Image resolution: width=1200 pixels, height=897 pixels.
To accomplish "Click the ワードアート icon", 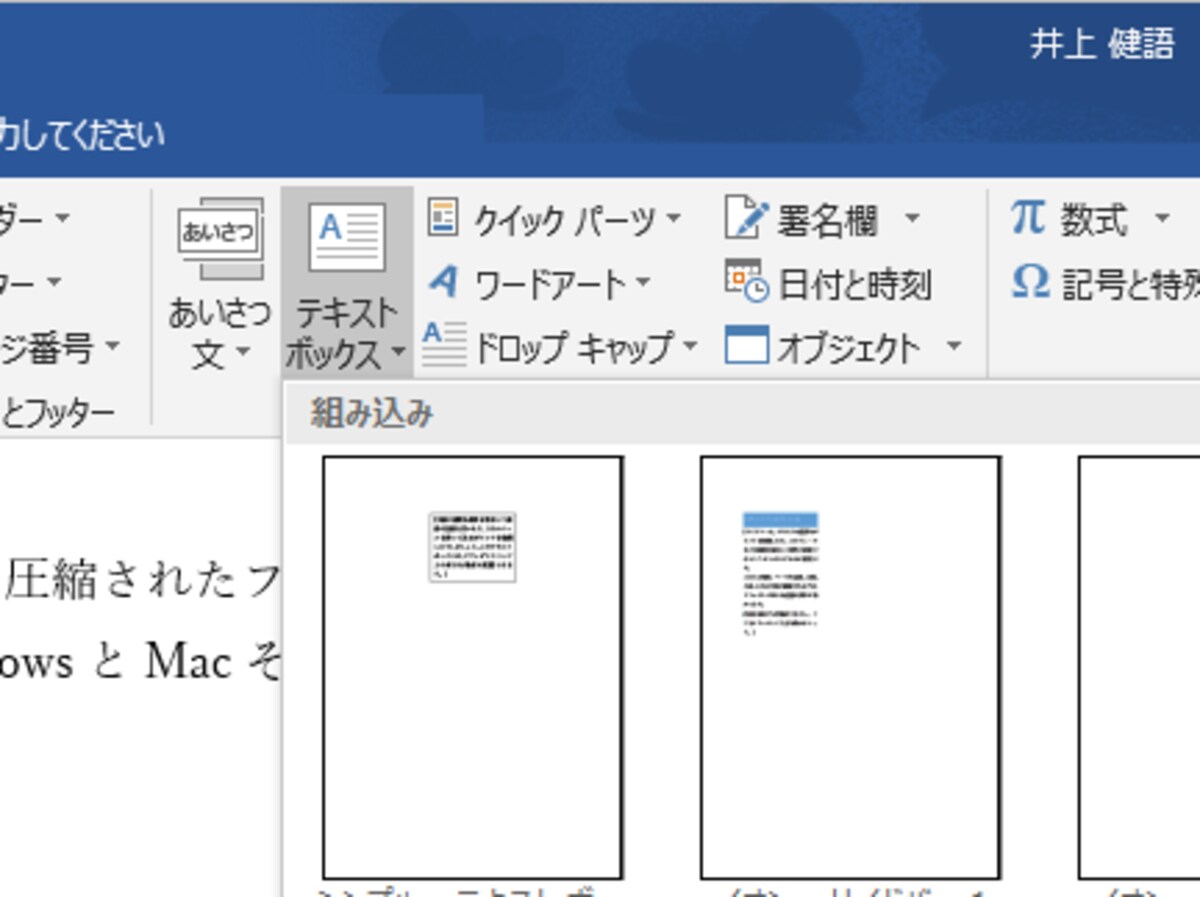I will click(442, 282).
